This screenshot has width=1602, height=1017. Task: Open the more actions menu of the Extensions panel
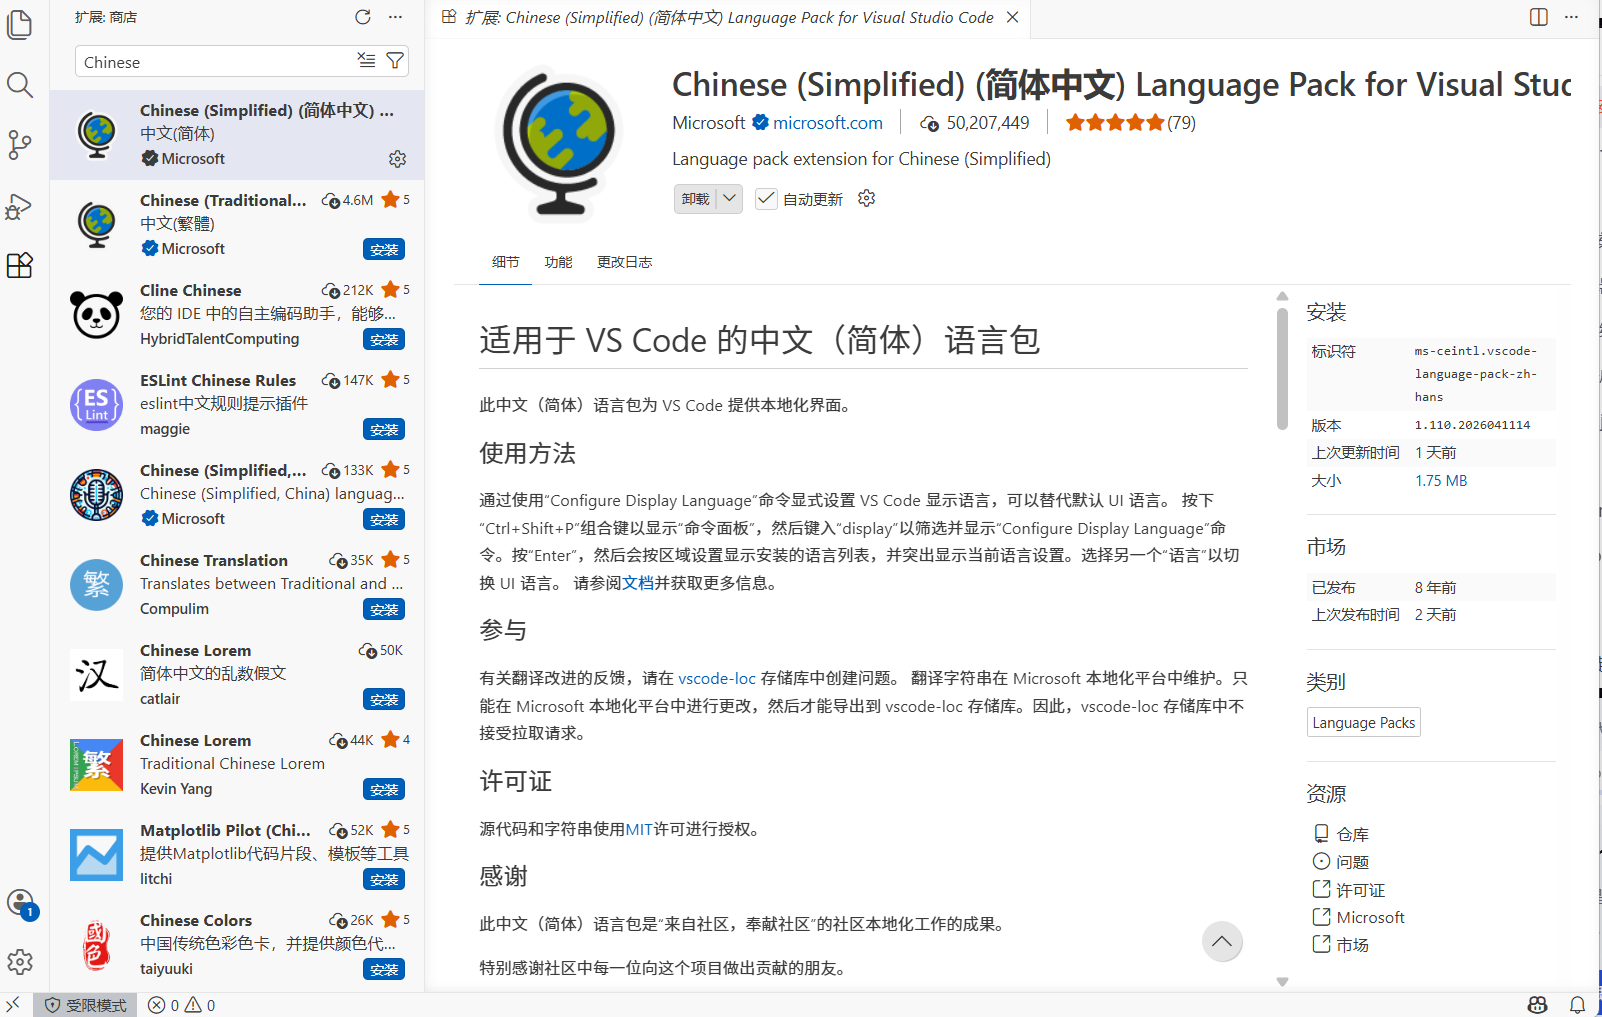pyautogui.click(x=394, y=16)
